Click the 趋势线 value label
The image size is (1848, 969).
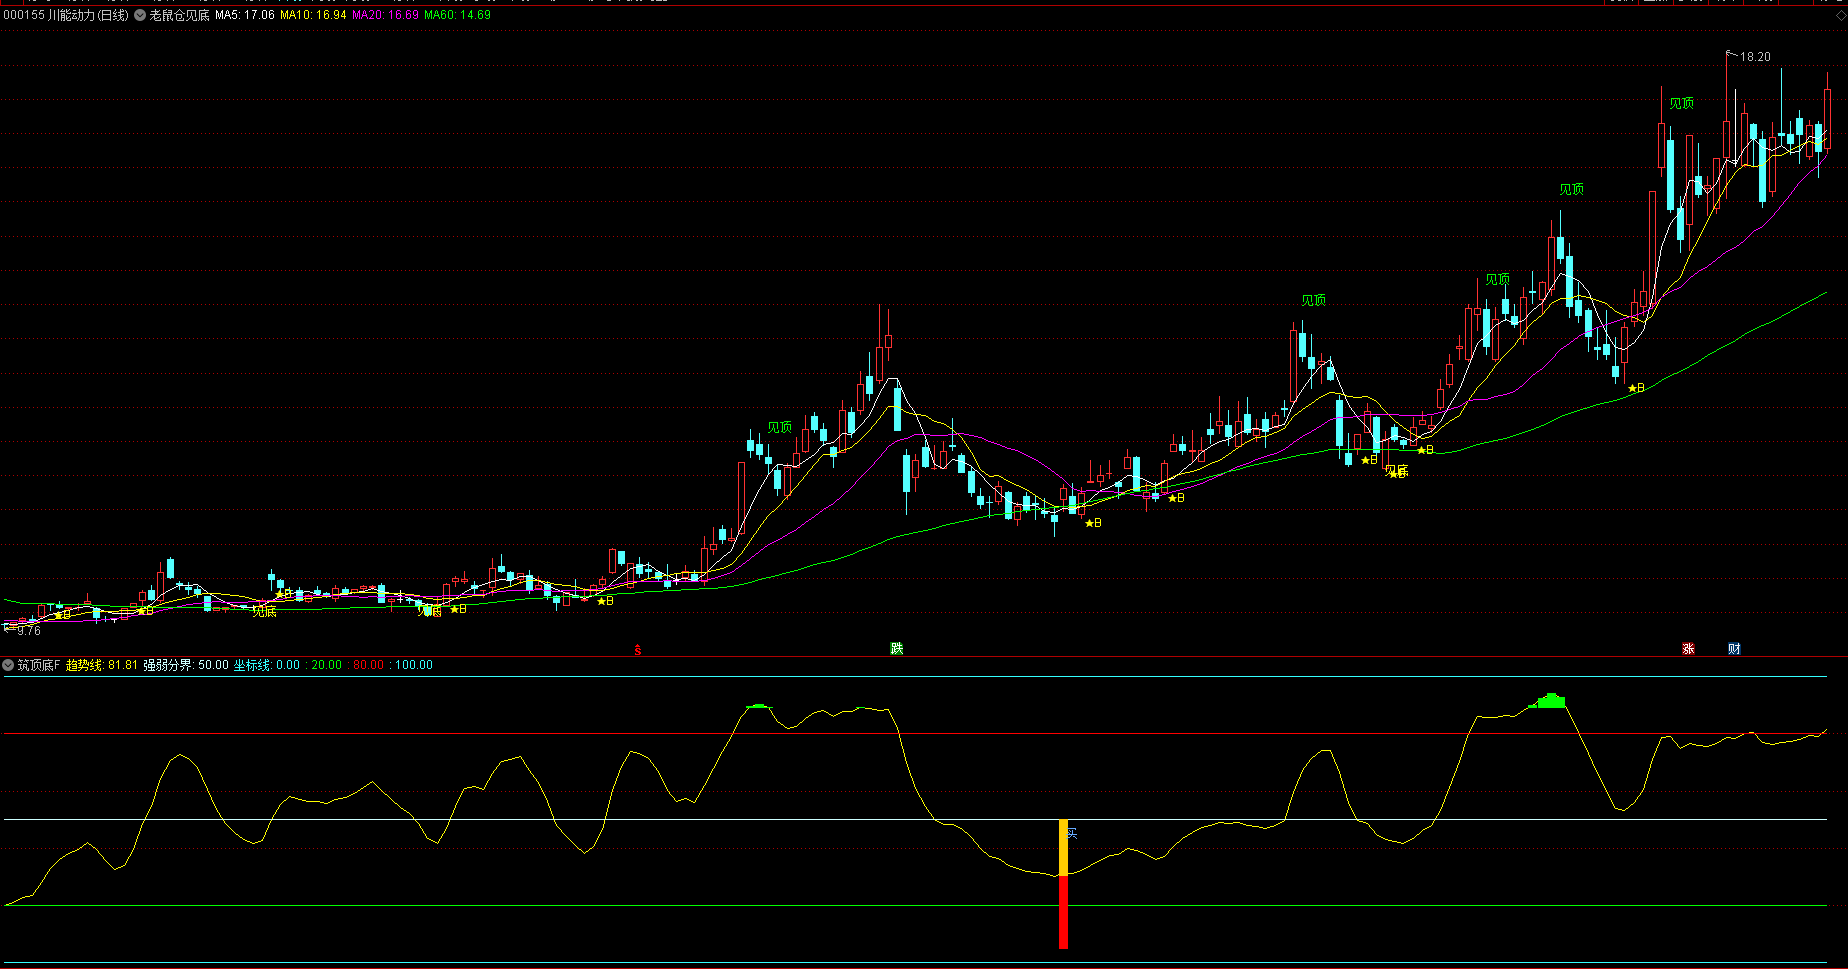[101, 665]
